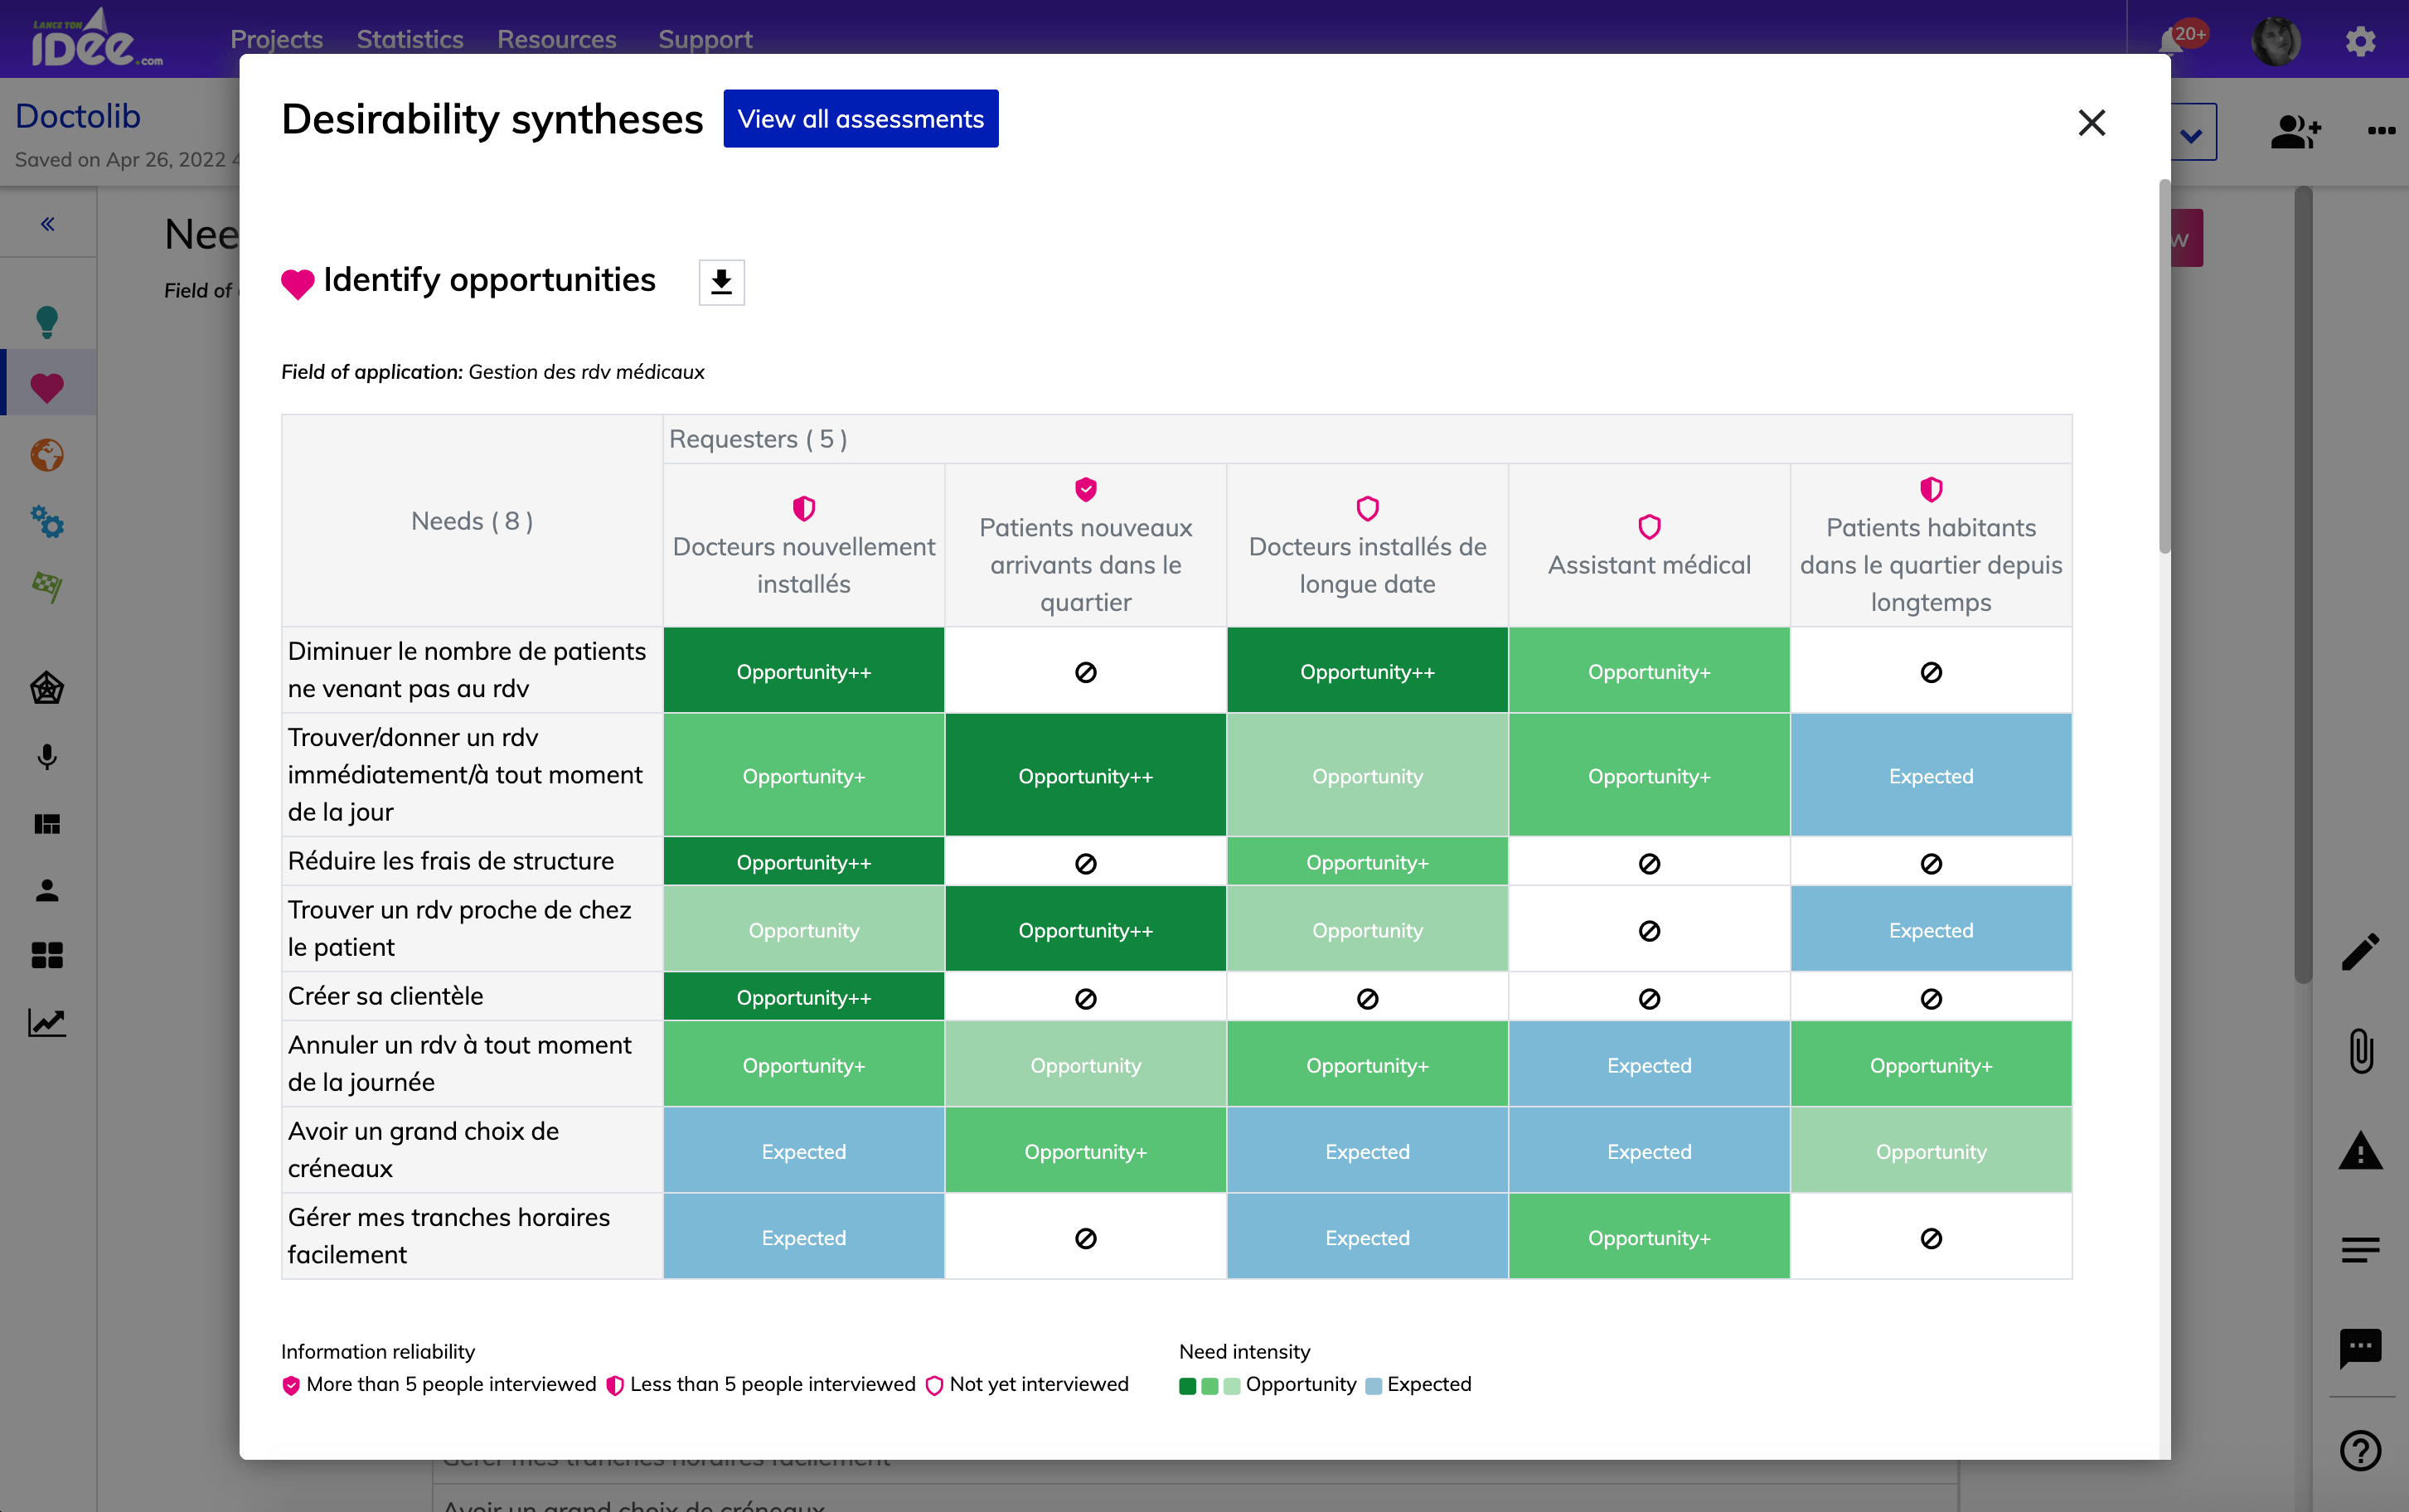Viewport: 2409px width, 1512px height.
Task: Click Opportunity+ cell for Assistant médical Gérer row
Action: 1649,1237
